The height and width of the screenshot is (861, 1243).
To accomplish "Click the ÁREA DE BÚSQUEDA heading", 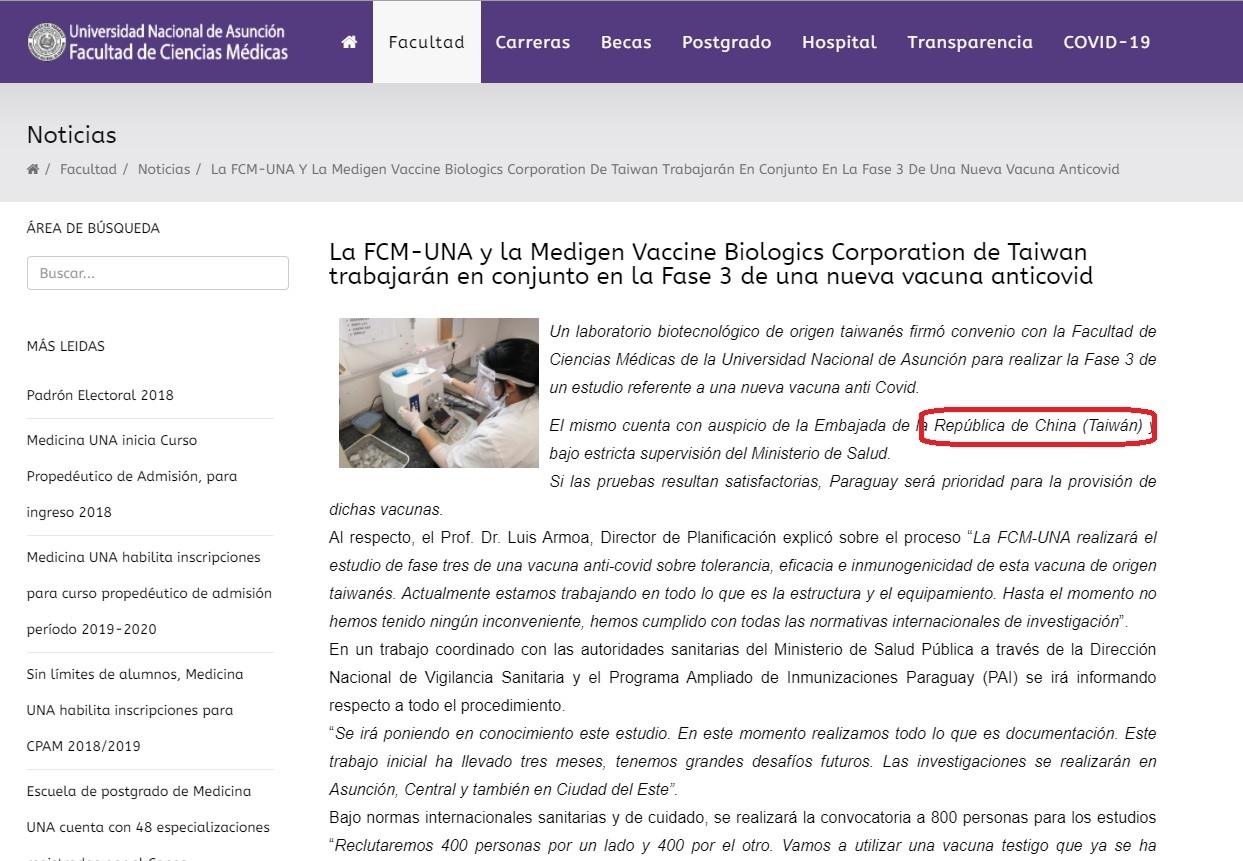I will coord(93,228).
